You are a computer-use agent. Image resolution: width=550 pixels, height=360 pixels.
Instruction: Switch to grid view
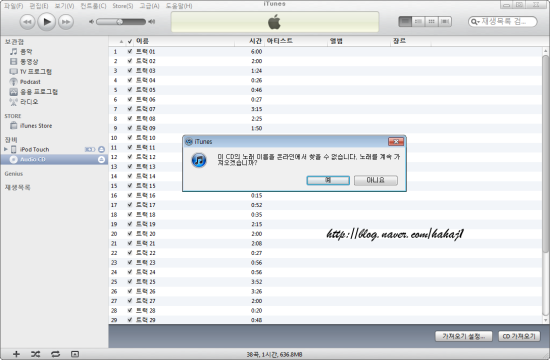431,22
